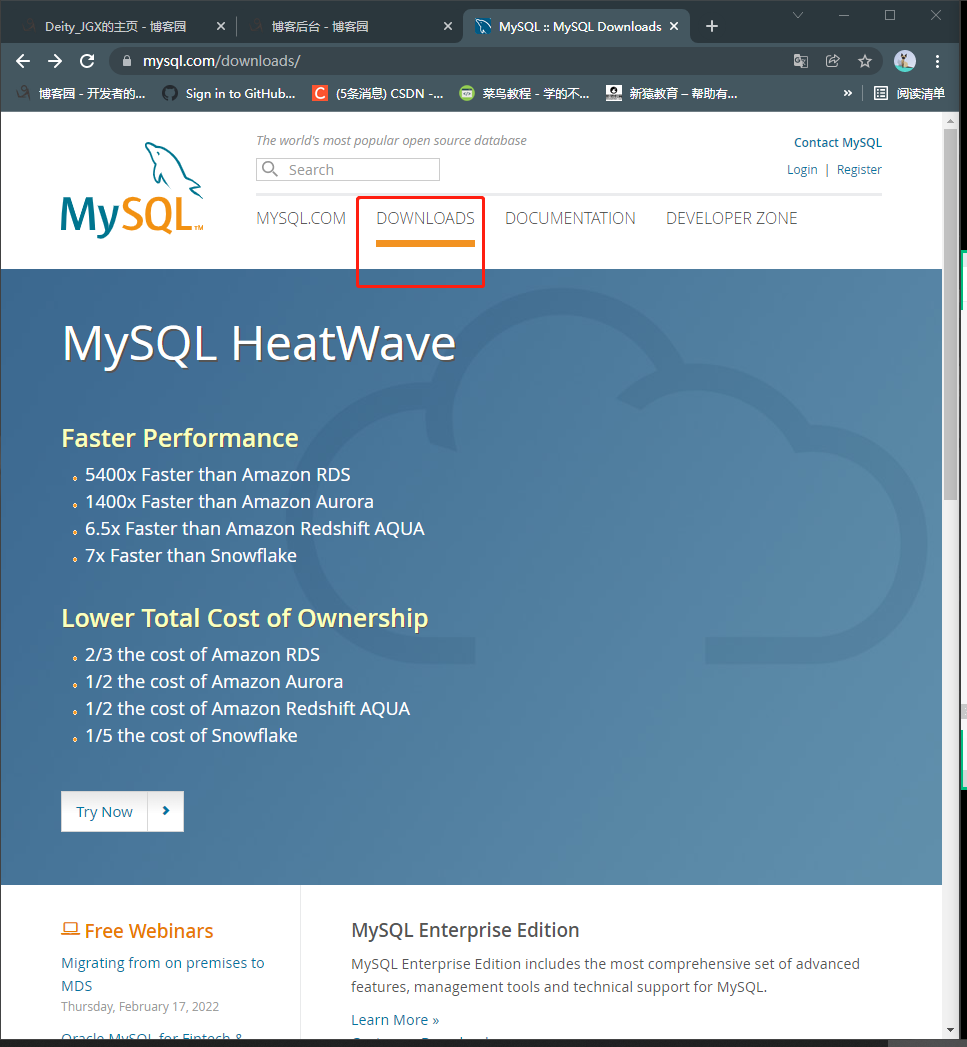Open the 阅读清单 reading list
Viewport: 967px width, 1047px height.
(x=910, y=93)
